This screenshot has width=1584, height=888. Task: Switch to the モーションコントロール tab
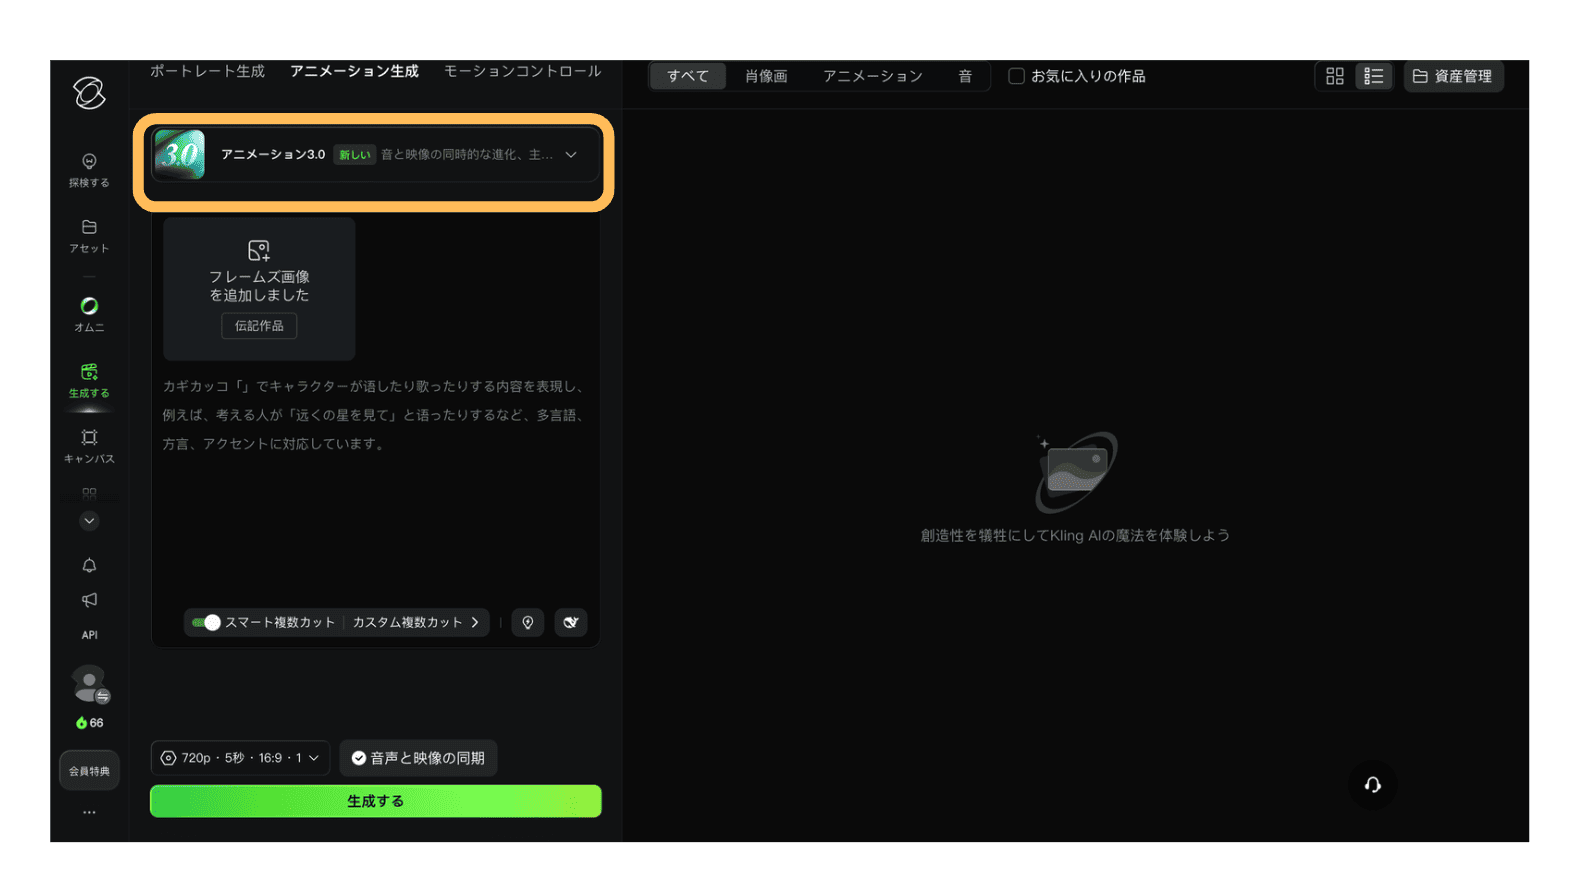(x=522, y=71)
